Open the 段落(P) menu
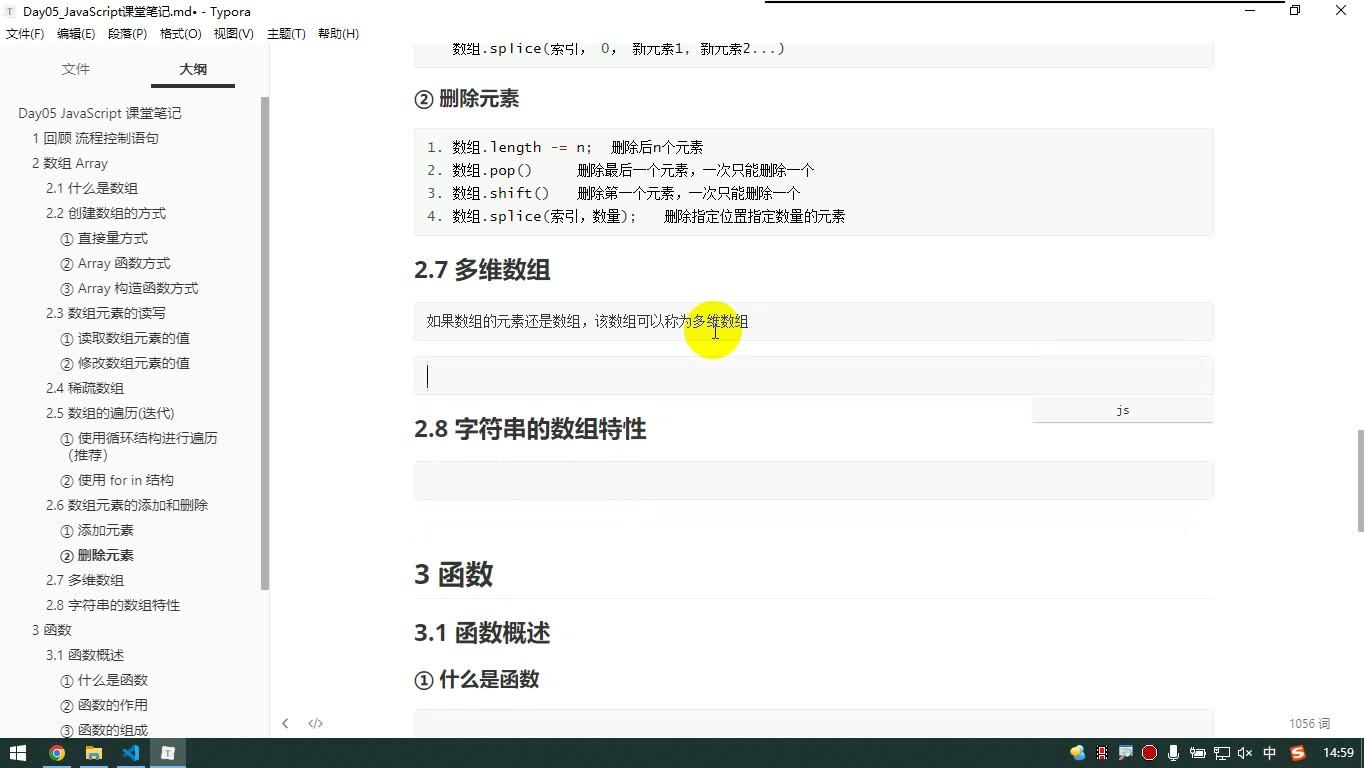 tap(127, 34)
